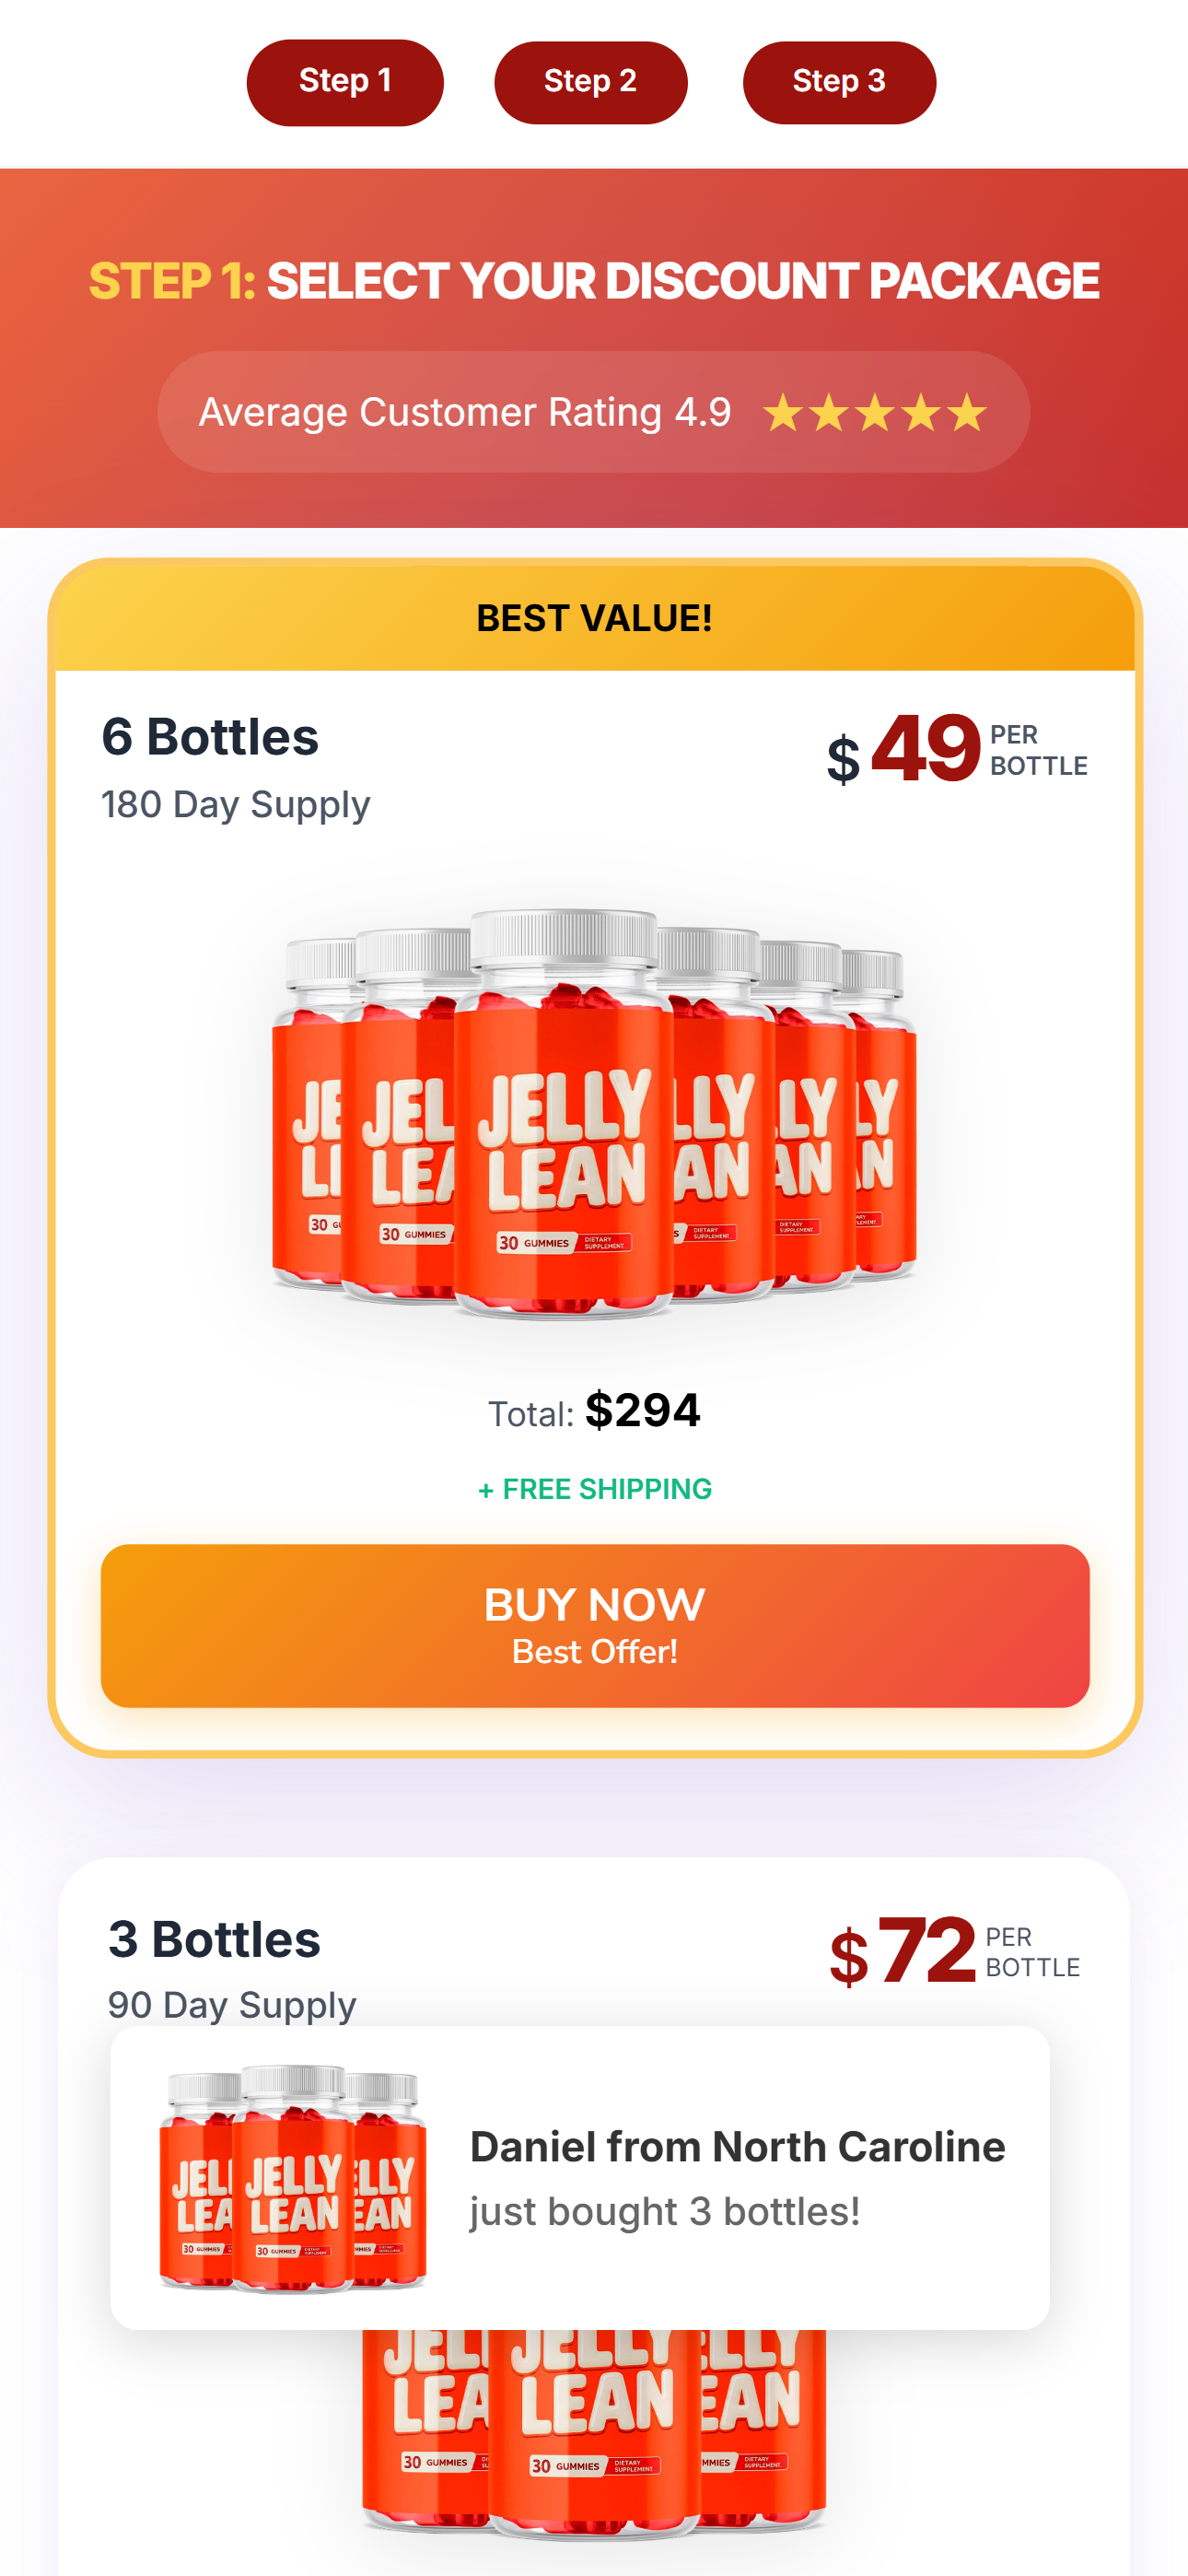Switch to the Step 2 tab
Screen dimensions: 1188x2576
[591, 82]
